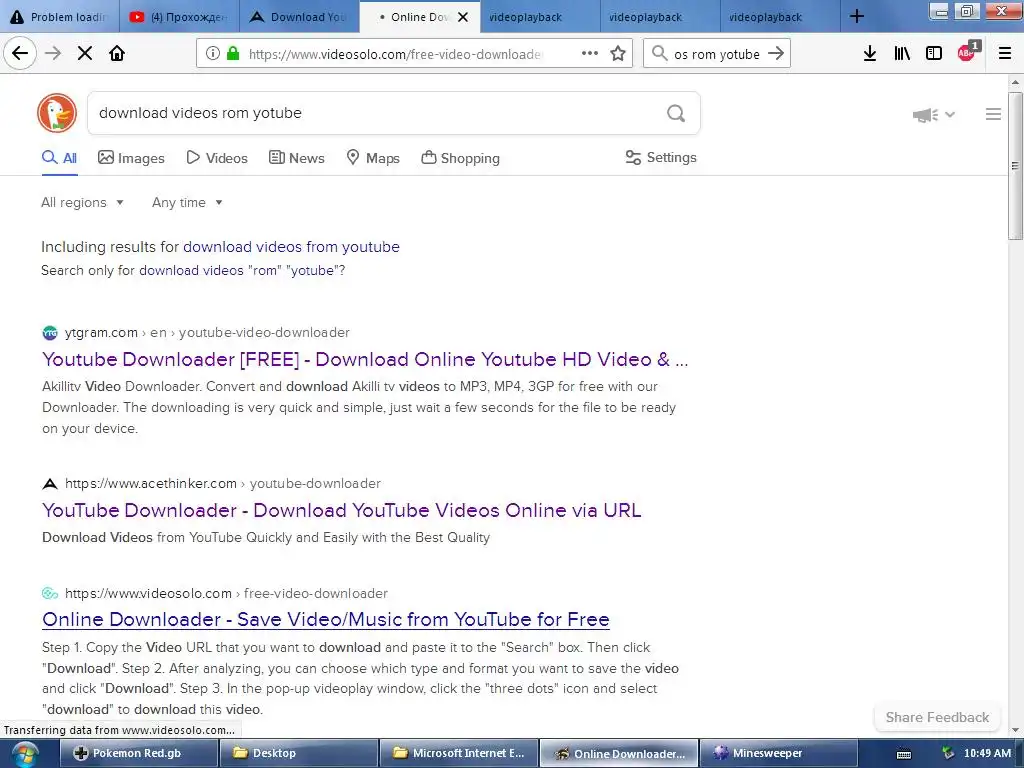Open the Downloads arrow icon
This screenshot has width=1024, height=768.
tap(870, 54)
